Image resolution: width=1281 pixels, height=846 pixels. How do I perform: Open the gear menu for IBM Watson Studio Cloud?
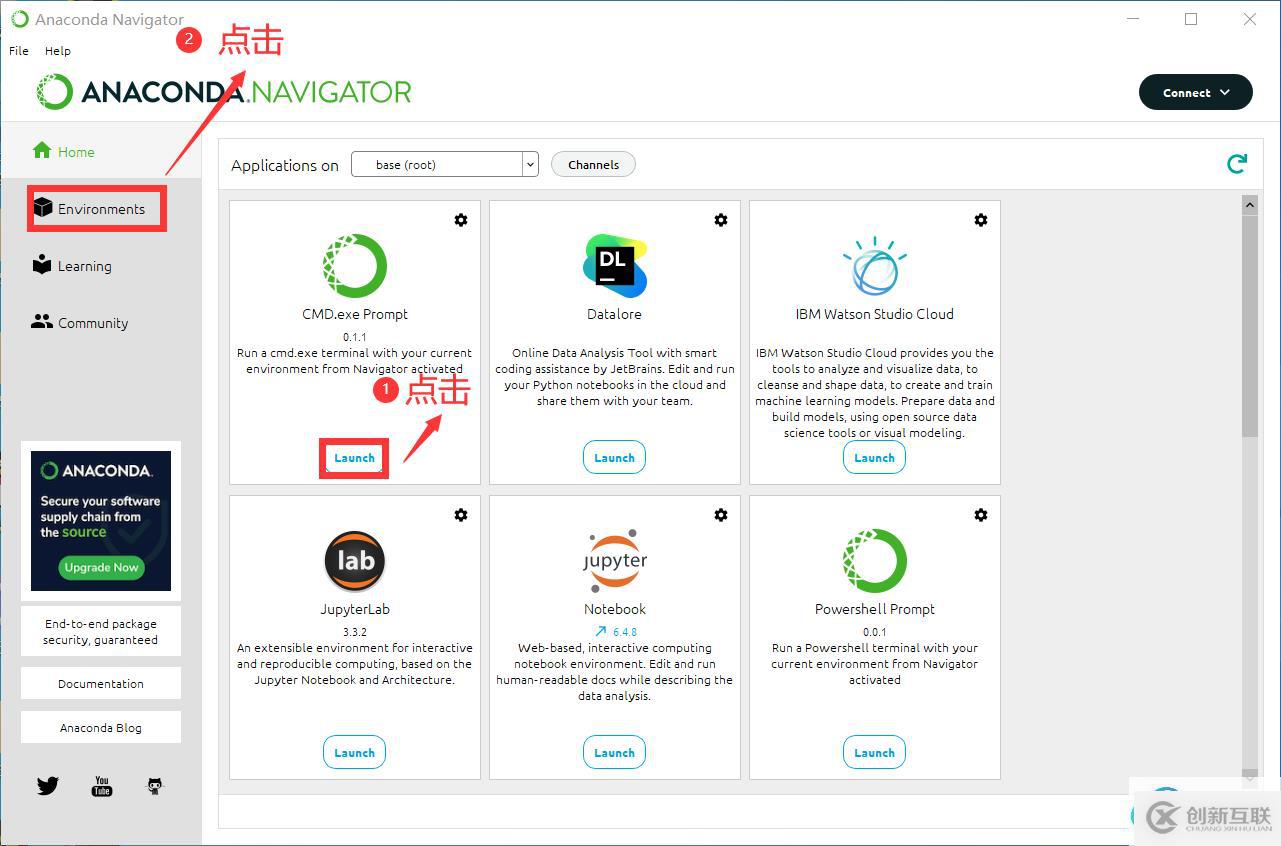click(981, 220)
